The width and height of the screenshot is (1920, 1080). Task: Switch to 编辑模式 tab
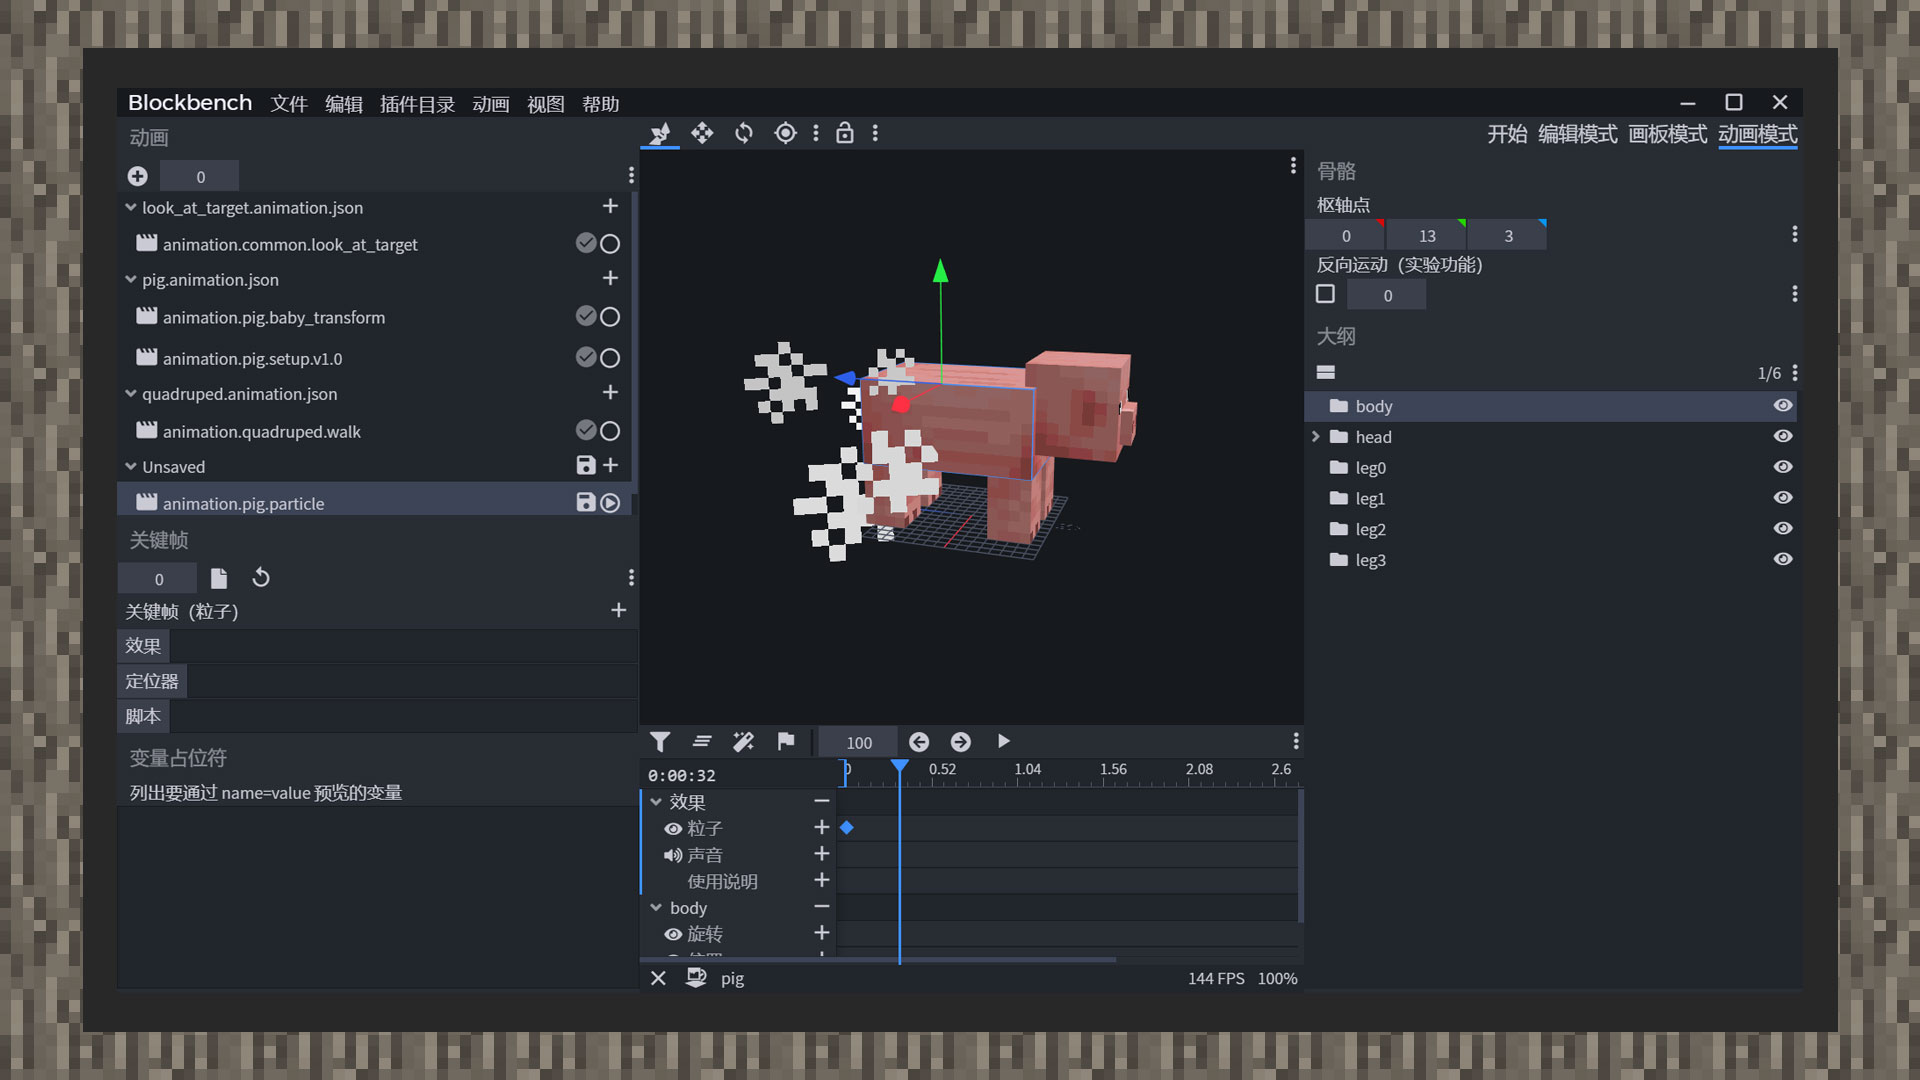[1577, 134]
